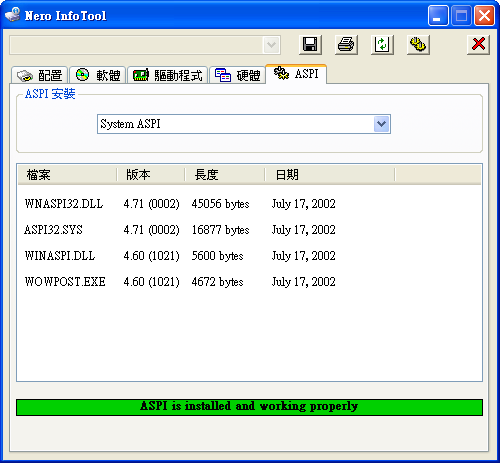
Task: Open the settings tools icon
Action: 418,44
